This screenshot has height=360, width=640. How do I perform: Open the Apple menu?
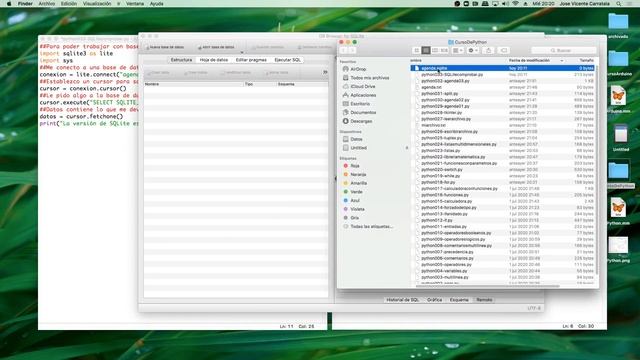[x=9, y=4]
